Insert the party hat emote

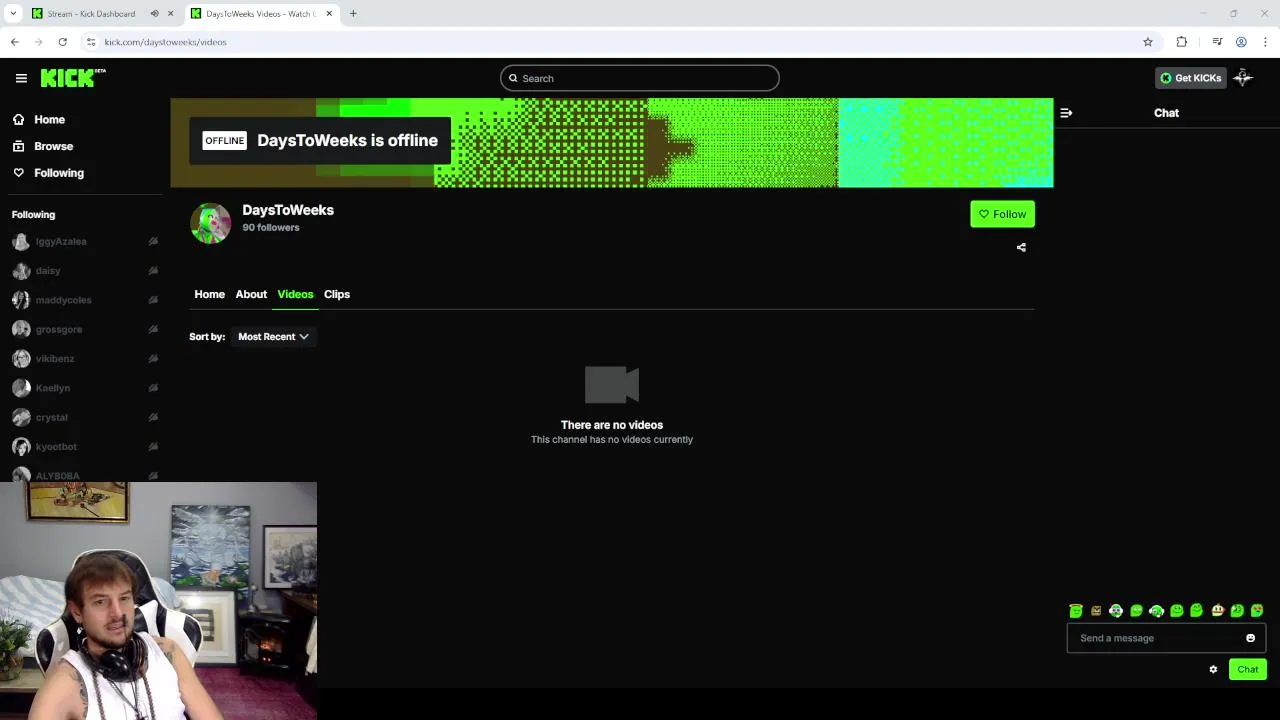point(1217,611)
